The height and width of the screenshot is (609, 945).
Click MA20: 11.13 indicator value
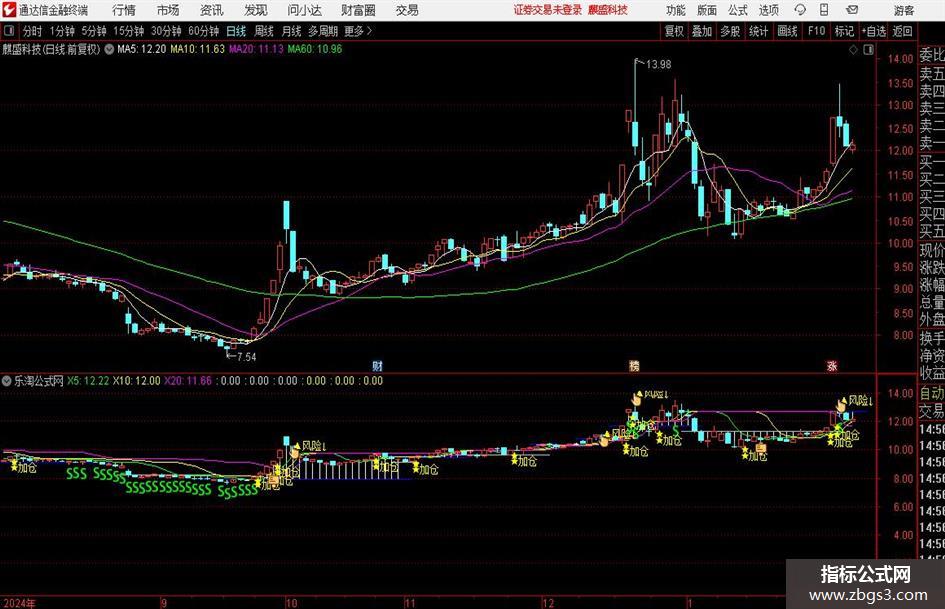click(x=256, y=49)
